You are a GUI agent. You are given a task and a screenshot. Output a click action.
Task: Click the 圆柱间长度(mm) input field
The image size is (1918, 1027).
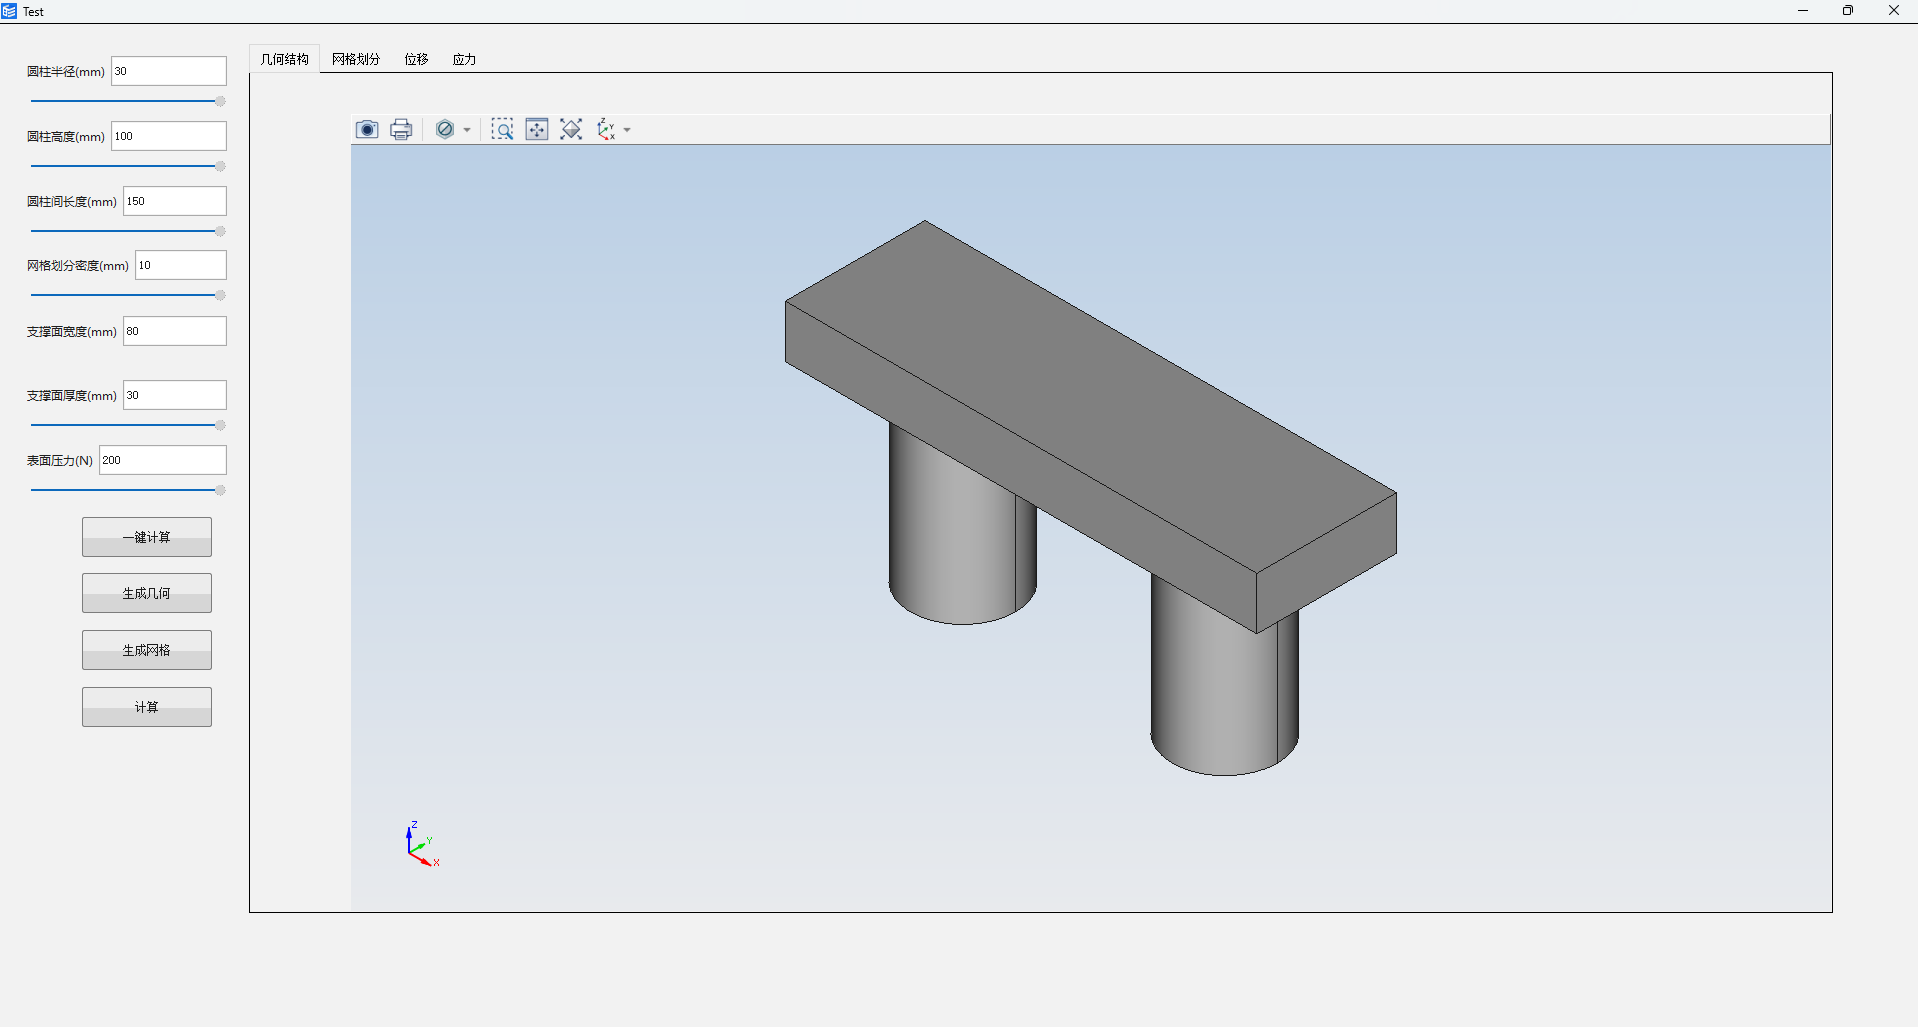[175, 201]
